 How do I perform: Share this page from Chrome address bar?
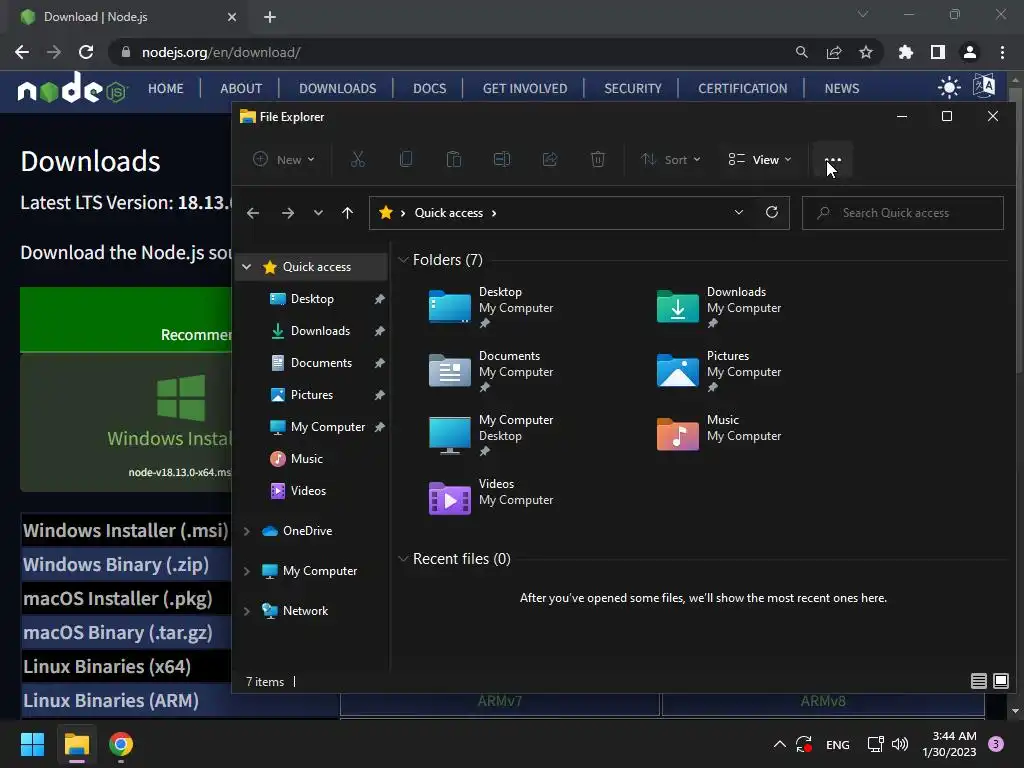coord(834,52)
